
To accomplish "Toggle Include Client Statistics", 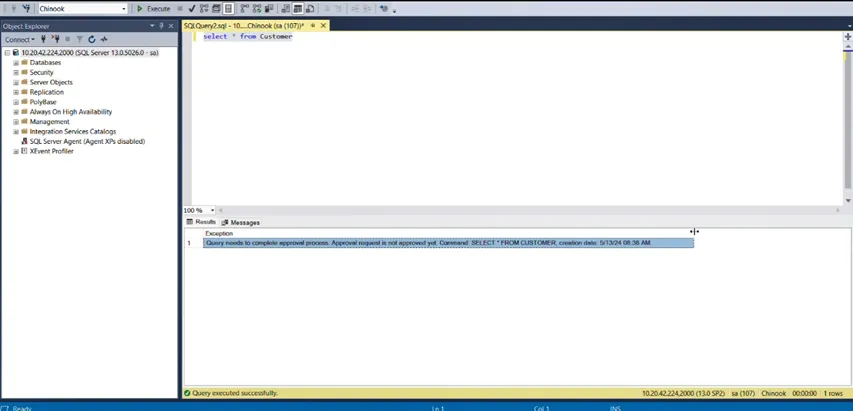I will click(269, 9).
